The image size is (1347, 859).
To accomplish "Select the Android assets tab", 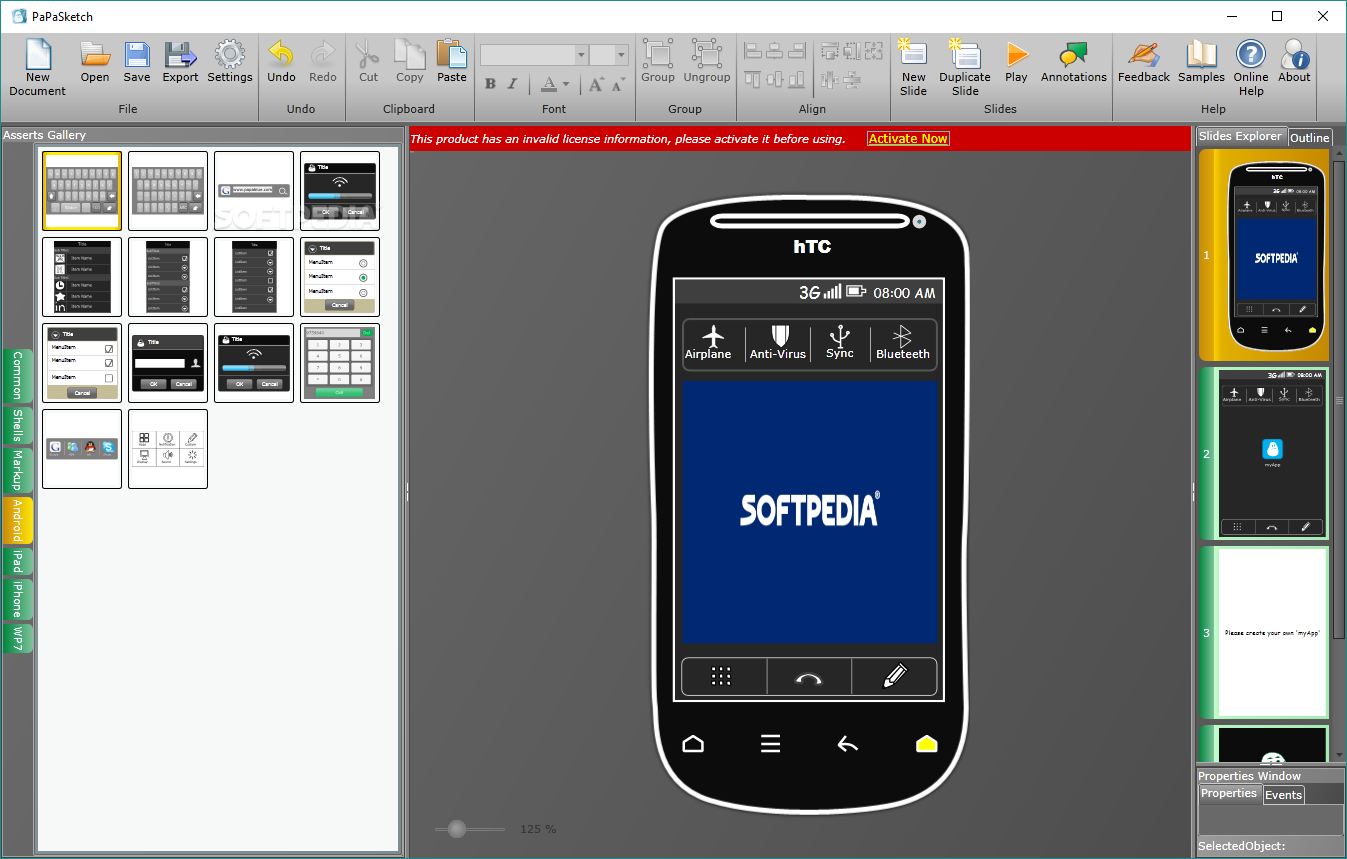I will [18, 520].
